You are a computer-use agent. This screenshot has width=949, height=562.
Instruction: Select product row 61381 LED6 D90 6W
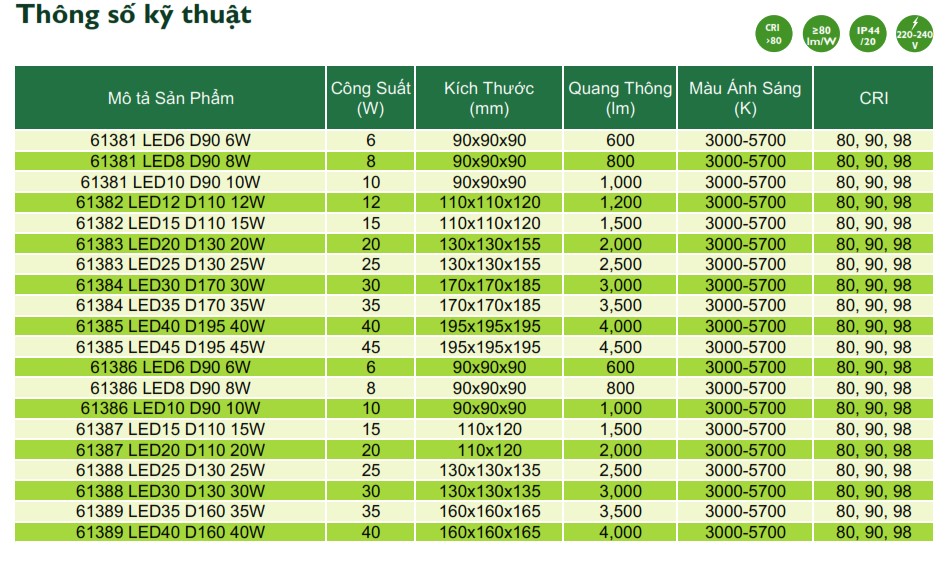(170, 141)
